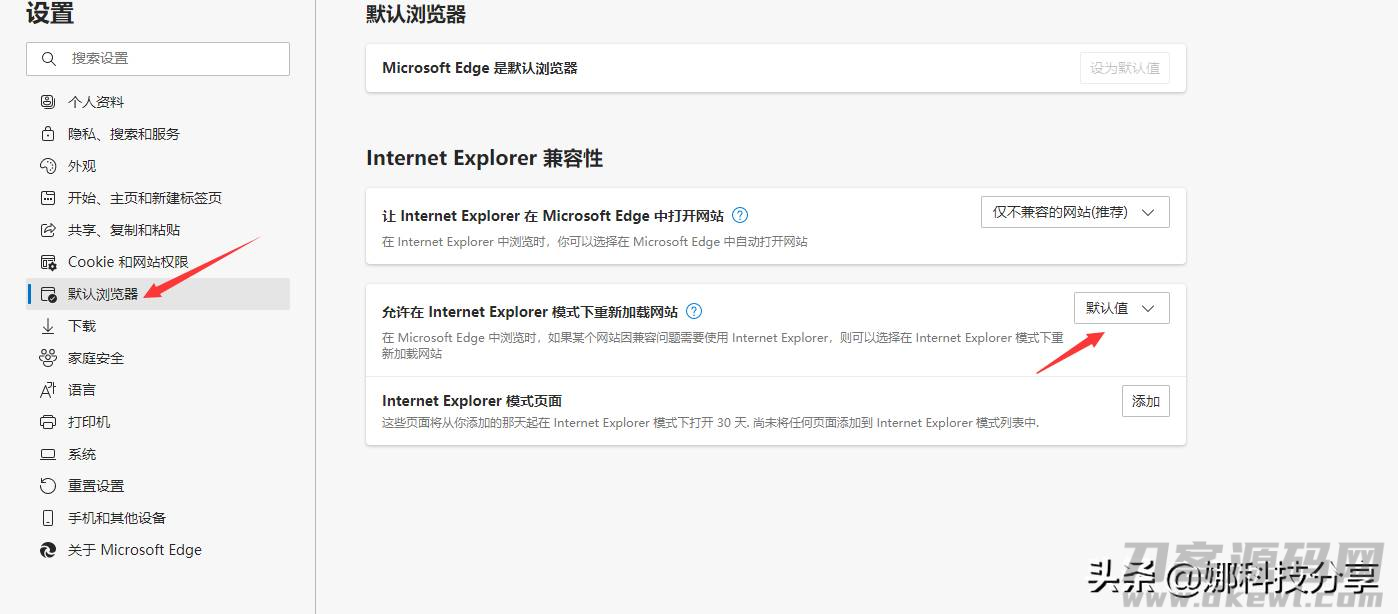1398x614 pixels.
Task: Click help icon next to 让 Internet Explorer 在 Microsoft Edge 中打开网站
Action: 740,215
